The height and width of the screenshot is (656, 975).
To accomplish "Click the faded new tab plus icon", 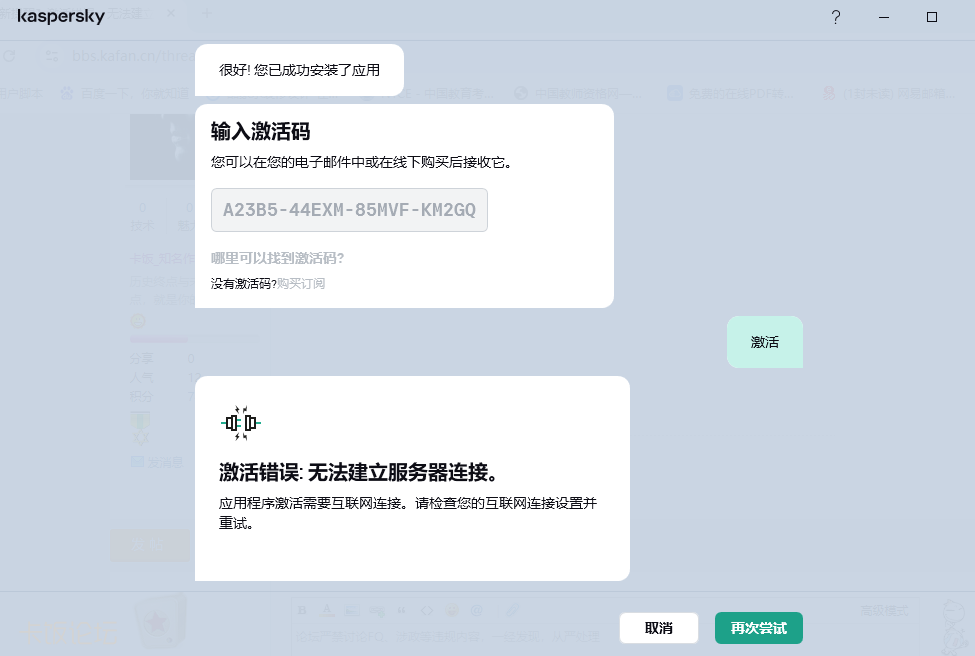I will (x=207, y=14).
